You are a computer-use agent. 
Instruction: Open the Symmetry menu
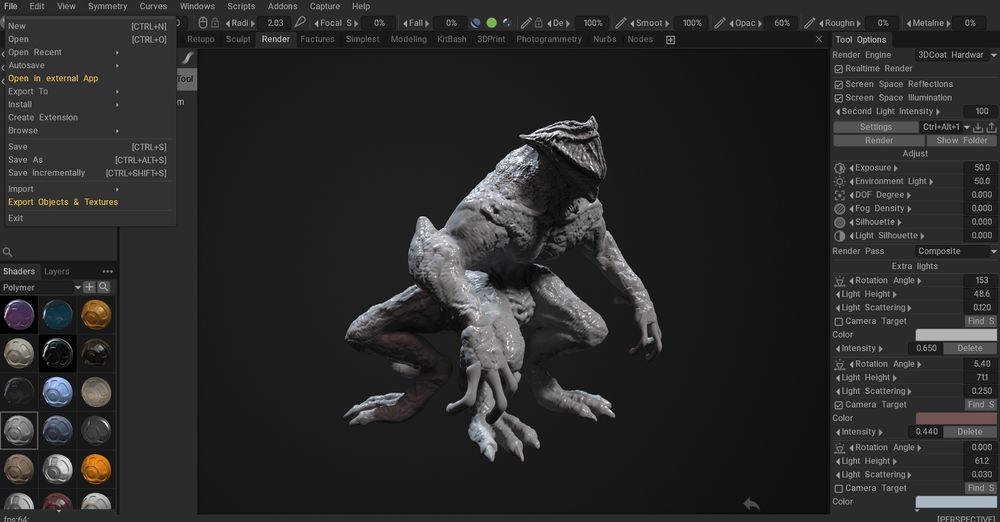107,6
